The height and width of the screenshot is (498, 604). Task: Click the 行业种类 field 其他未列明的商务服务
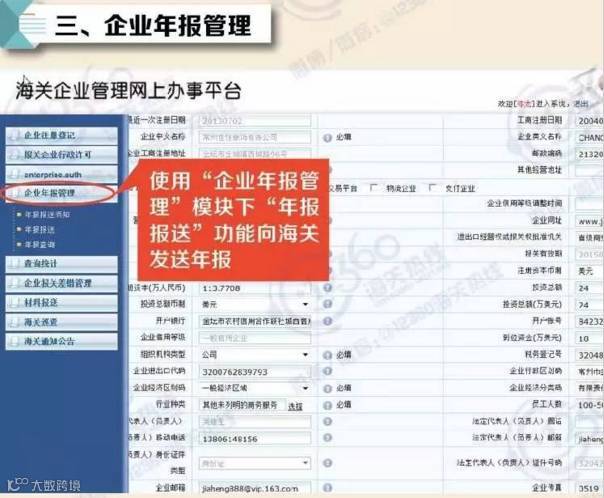point(243,405)
